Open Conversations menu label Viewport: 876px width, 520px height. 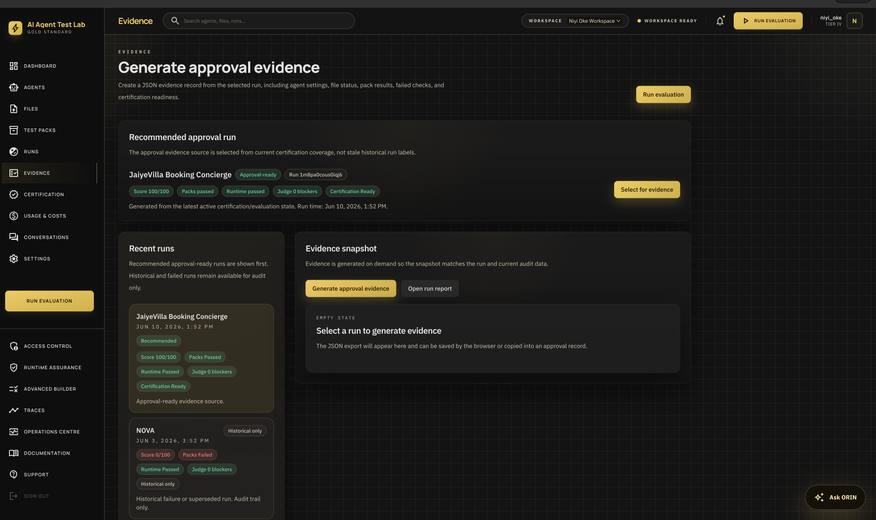[x=46, y=237]
